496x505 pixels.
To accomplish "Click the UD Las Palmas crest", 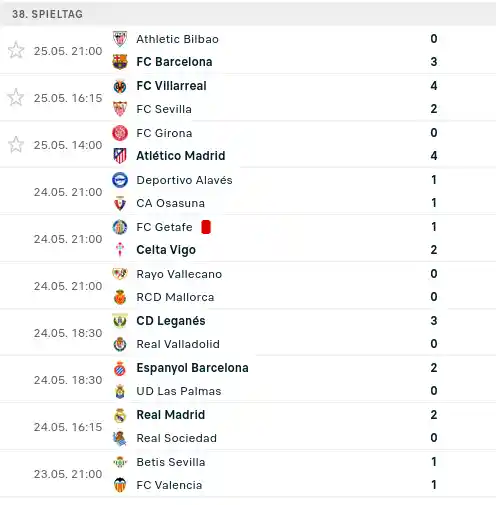I will click(120, 391).
